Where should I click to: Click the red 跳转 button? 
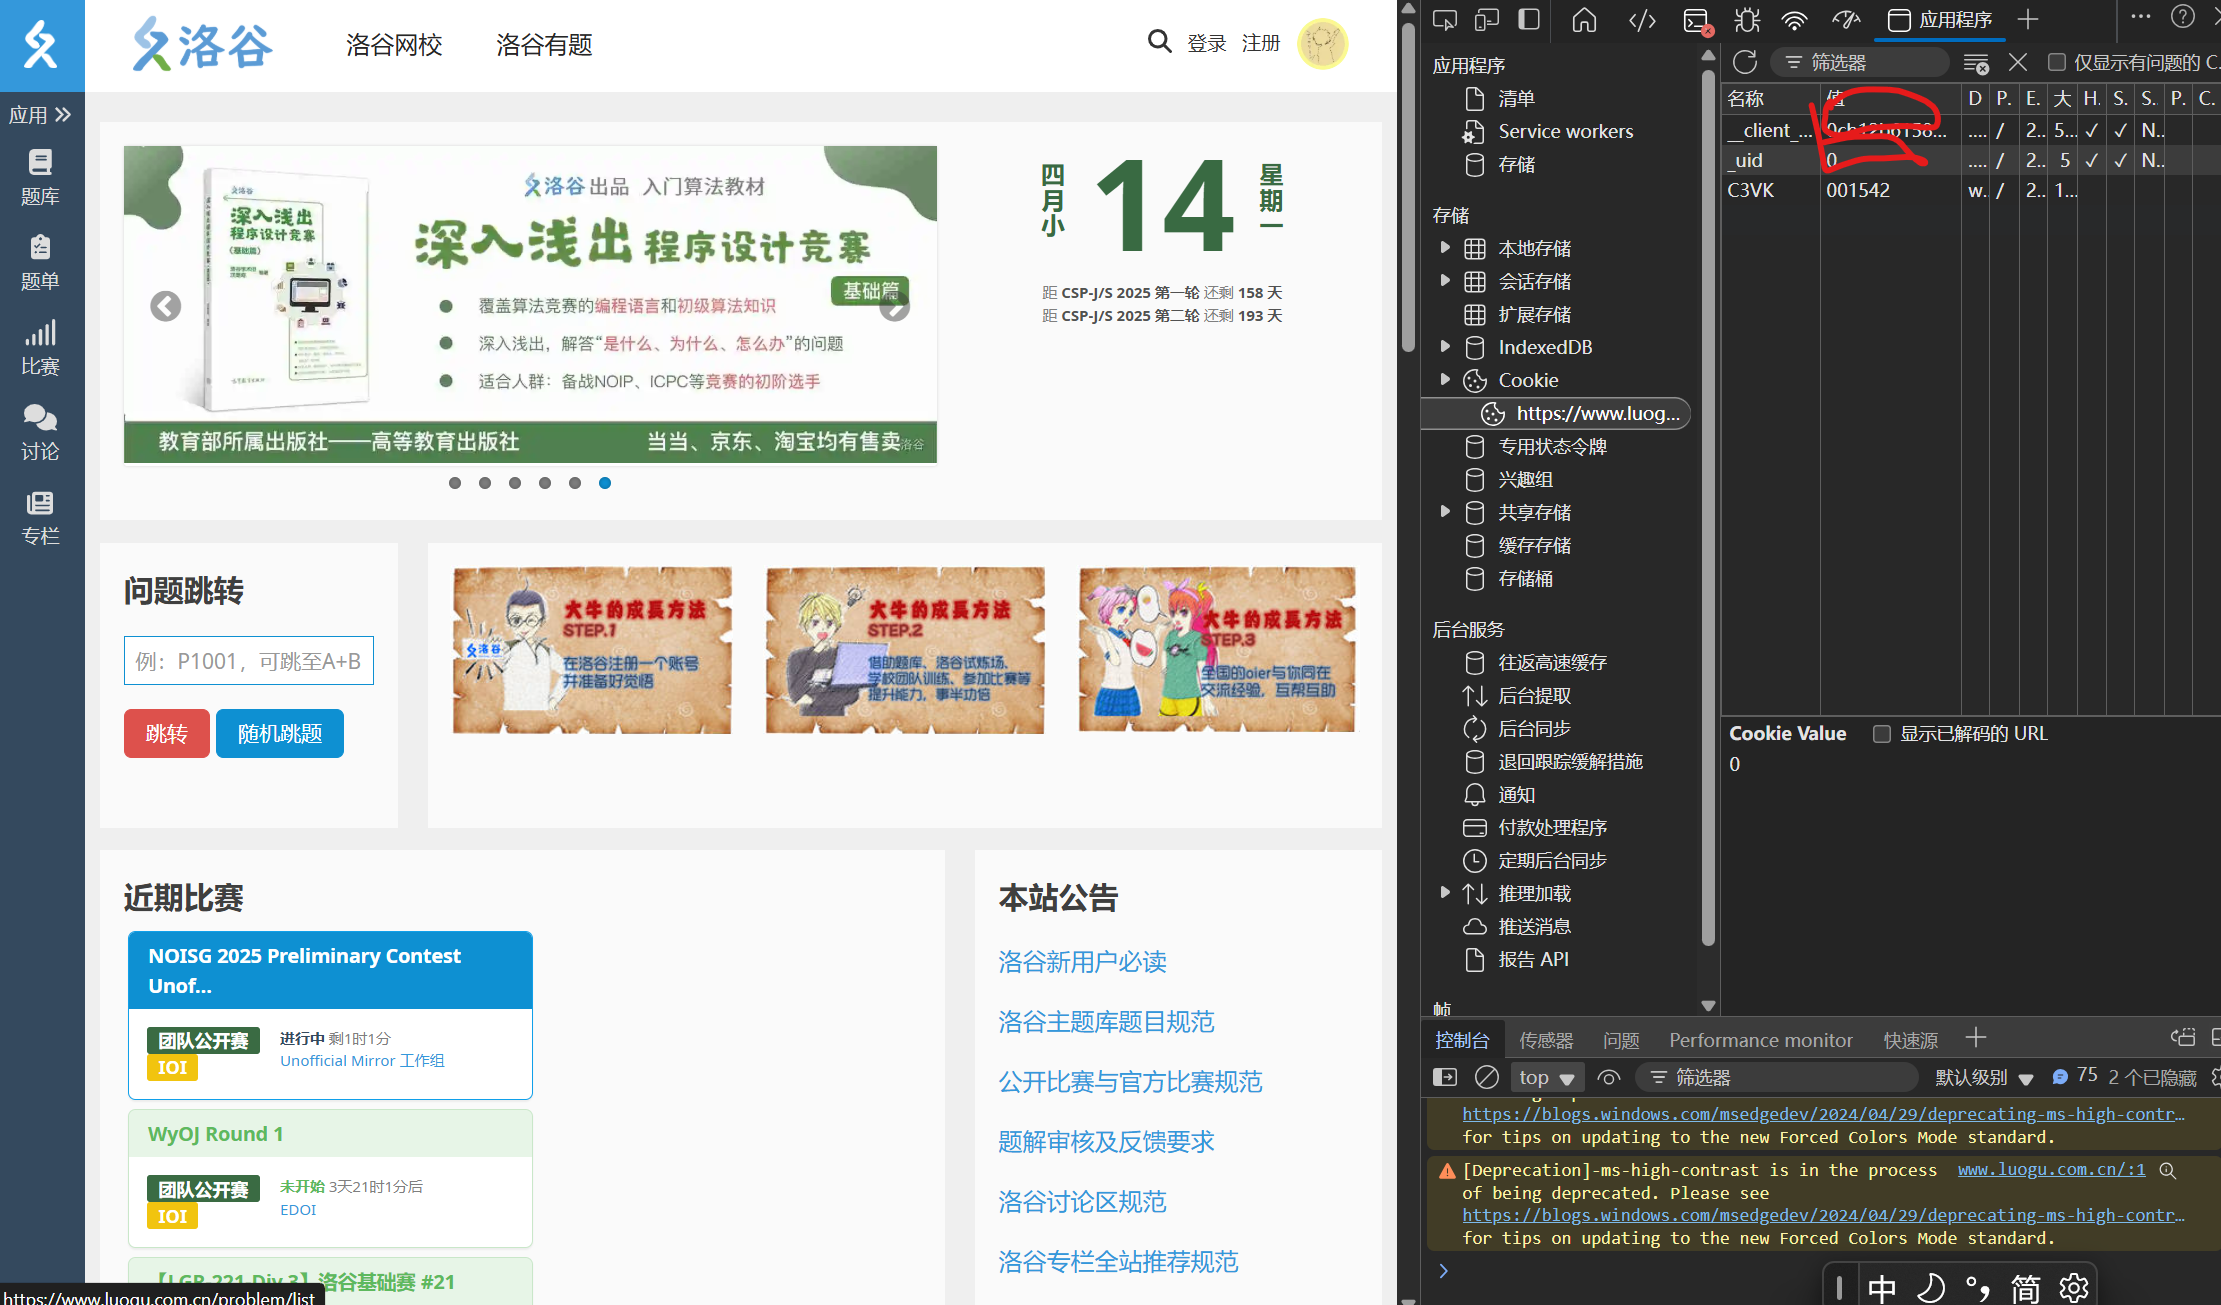tap(167, 733)
